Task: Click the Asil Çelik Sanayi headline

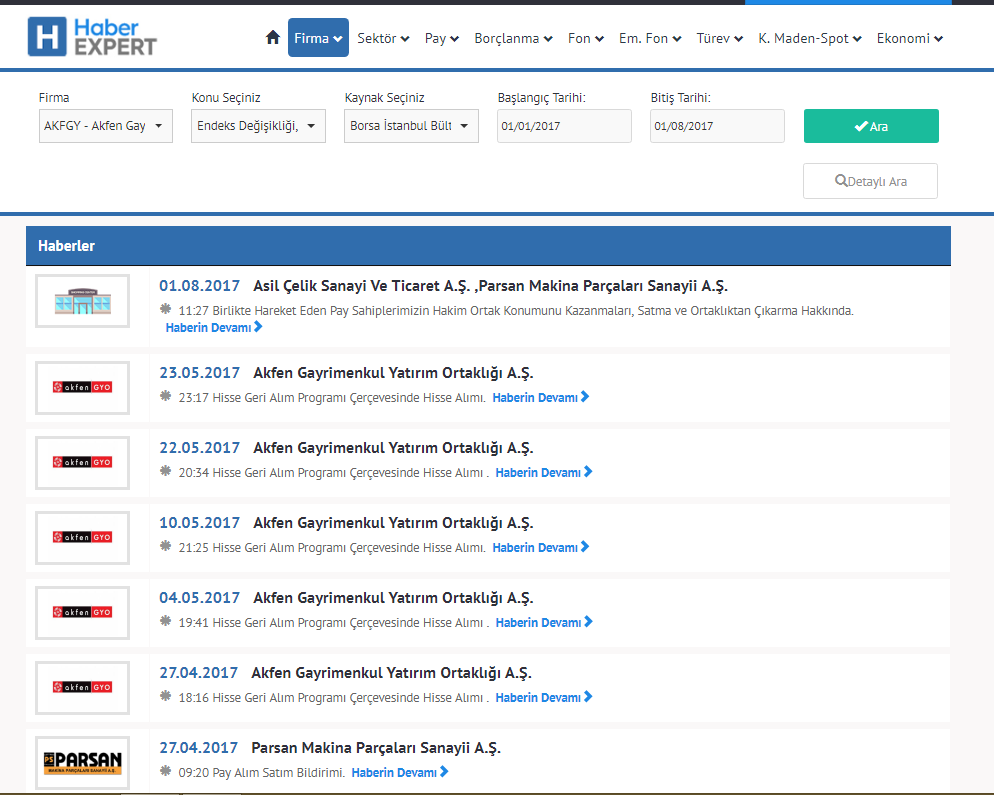Action: pyautogui.click(x=490, y=286)
